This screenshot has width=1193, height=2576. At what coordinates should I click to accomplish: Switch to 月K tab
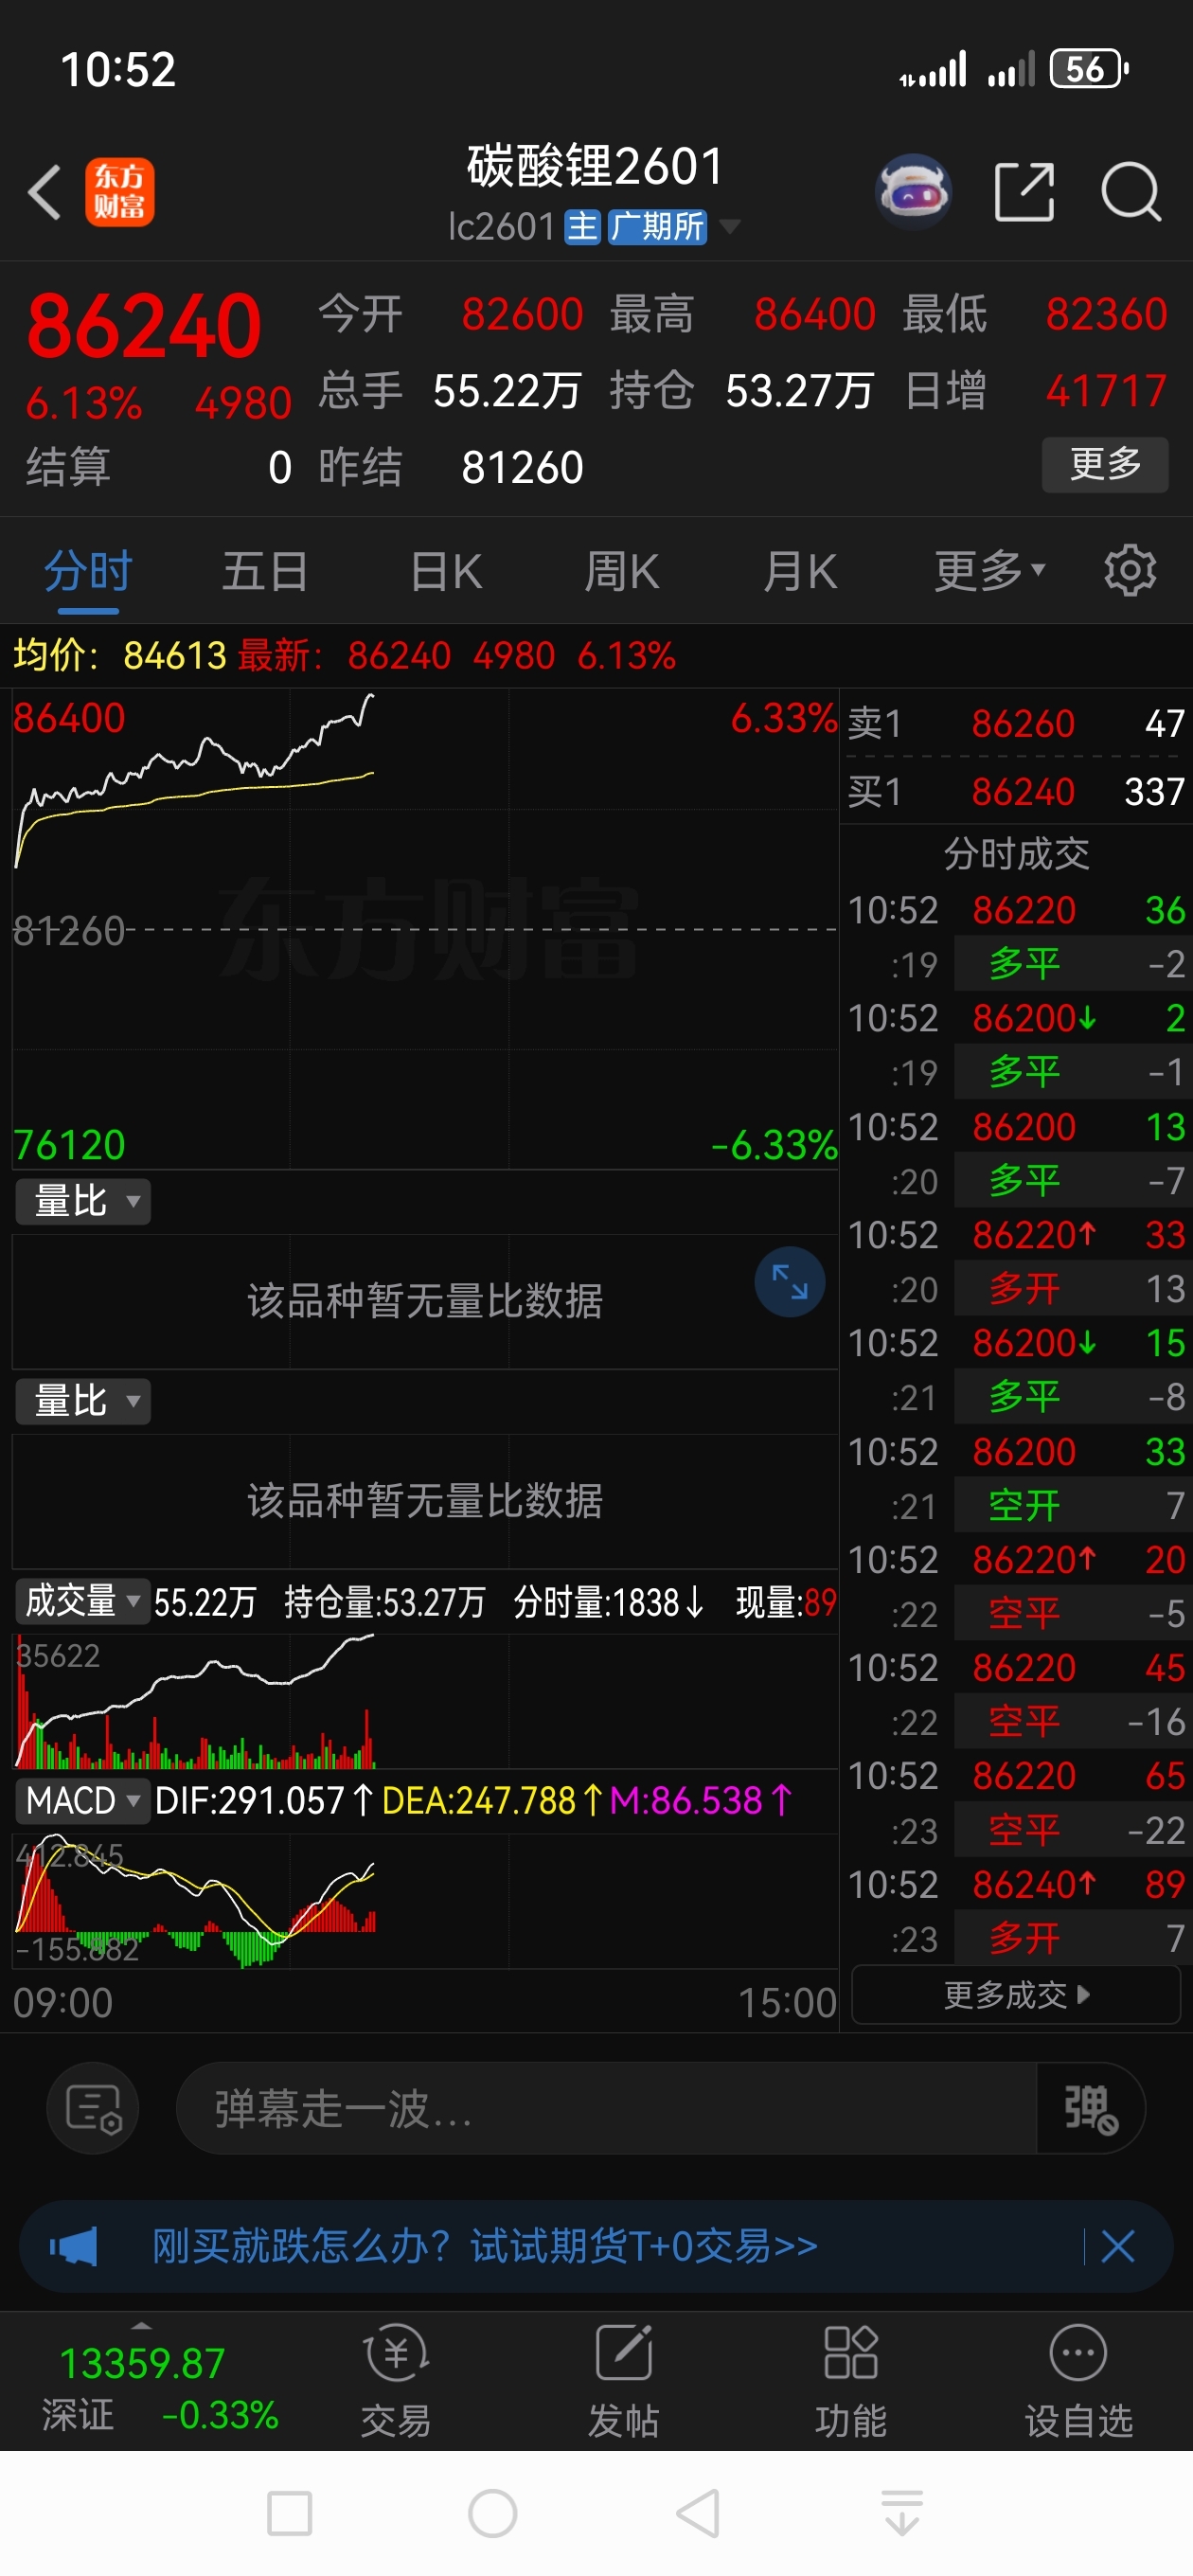pos(800,571)
